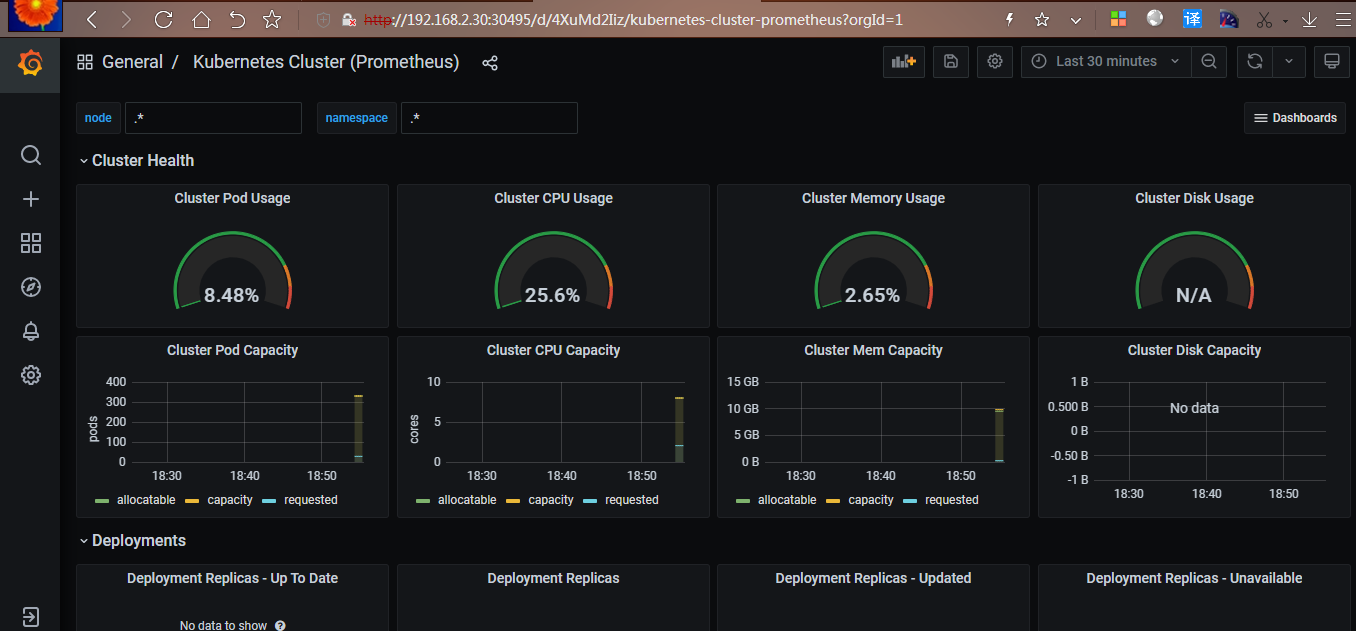This screenshot has height=631, width=1356.
Task: Click the Save dashboard icon
Action: (951, 61)
